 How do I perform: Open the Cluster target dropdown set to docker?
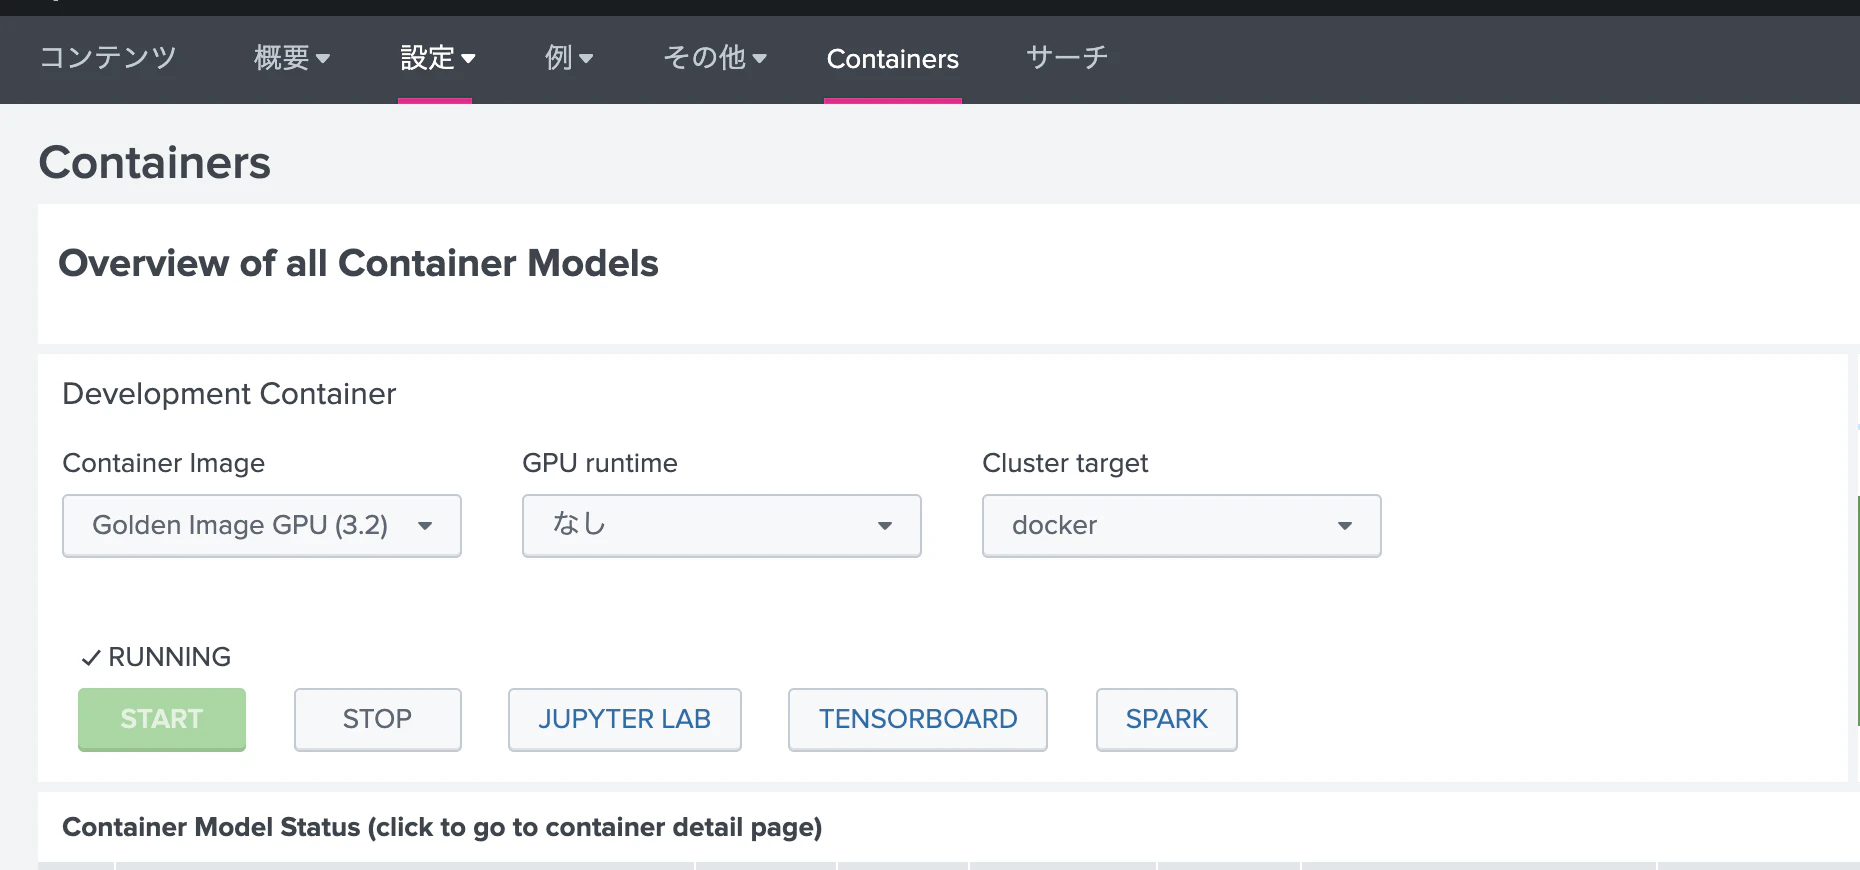pyautogui.click(x=1181, y=525)
